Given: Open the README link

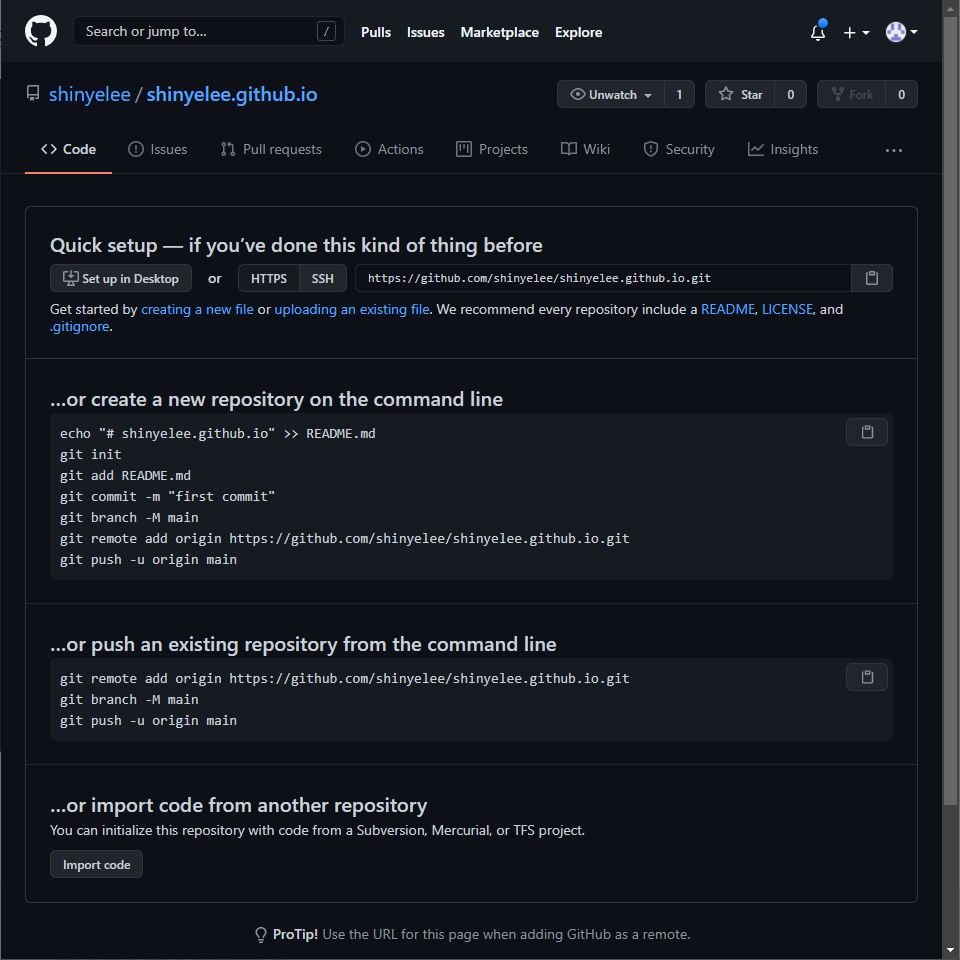Looking at the screenshot, I should (x=727, y=309).
